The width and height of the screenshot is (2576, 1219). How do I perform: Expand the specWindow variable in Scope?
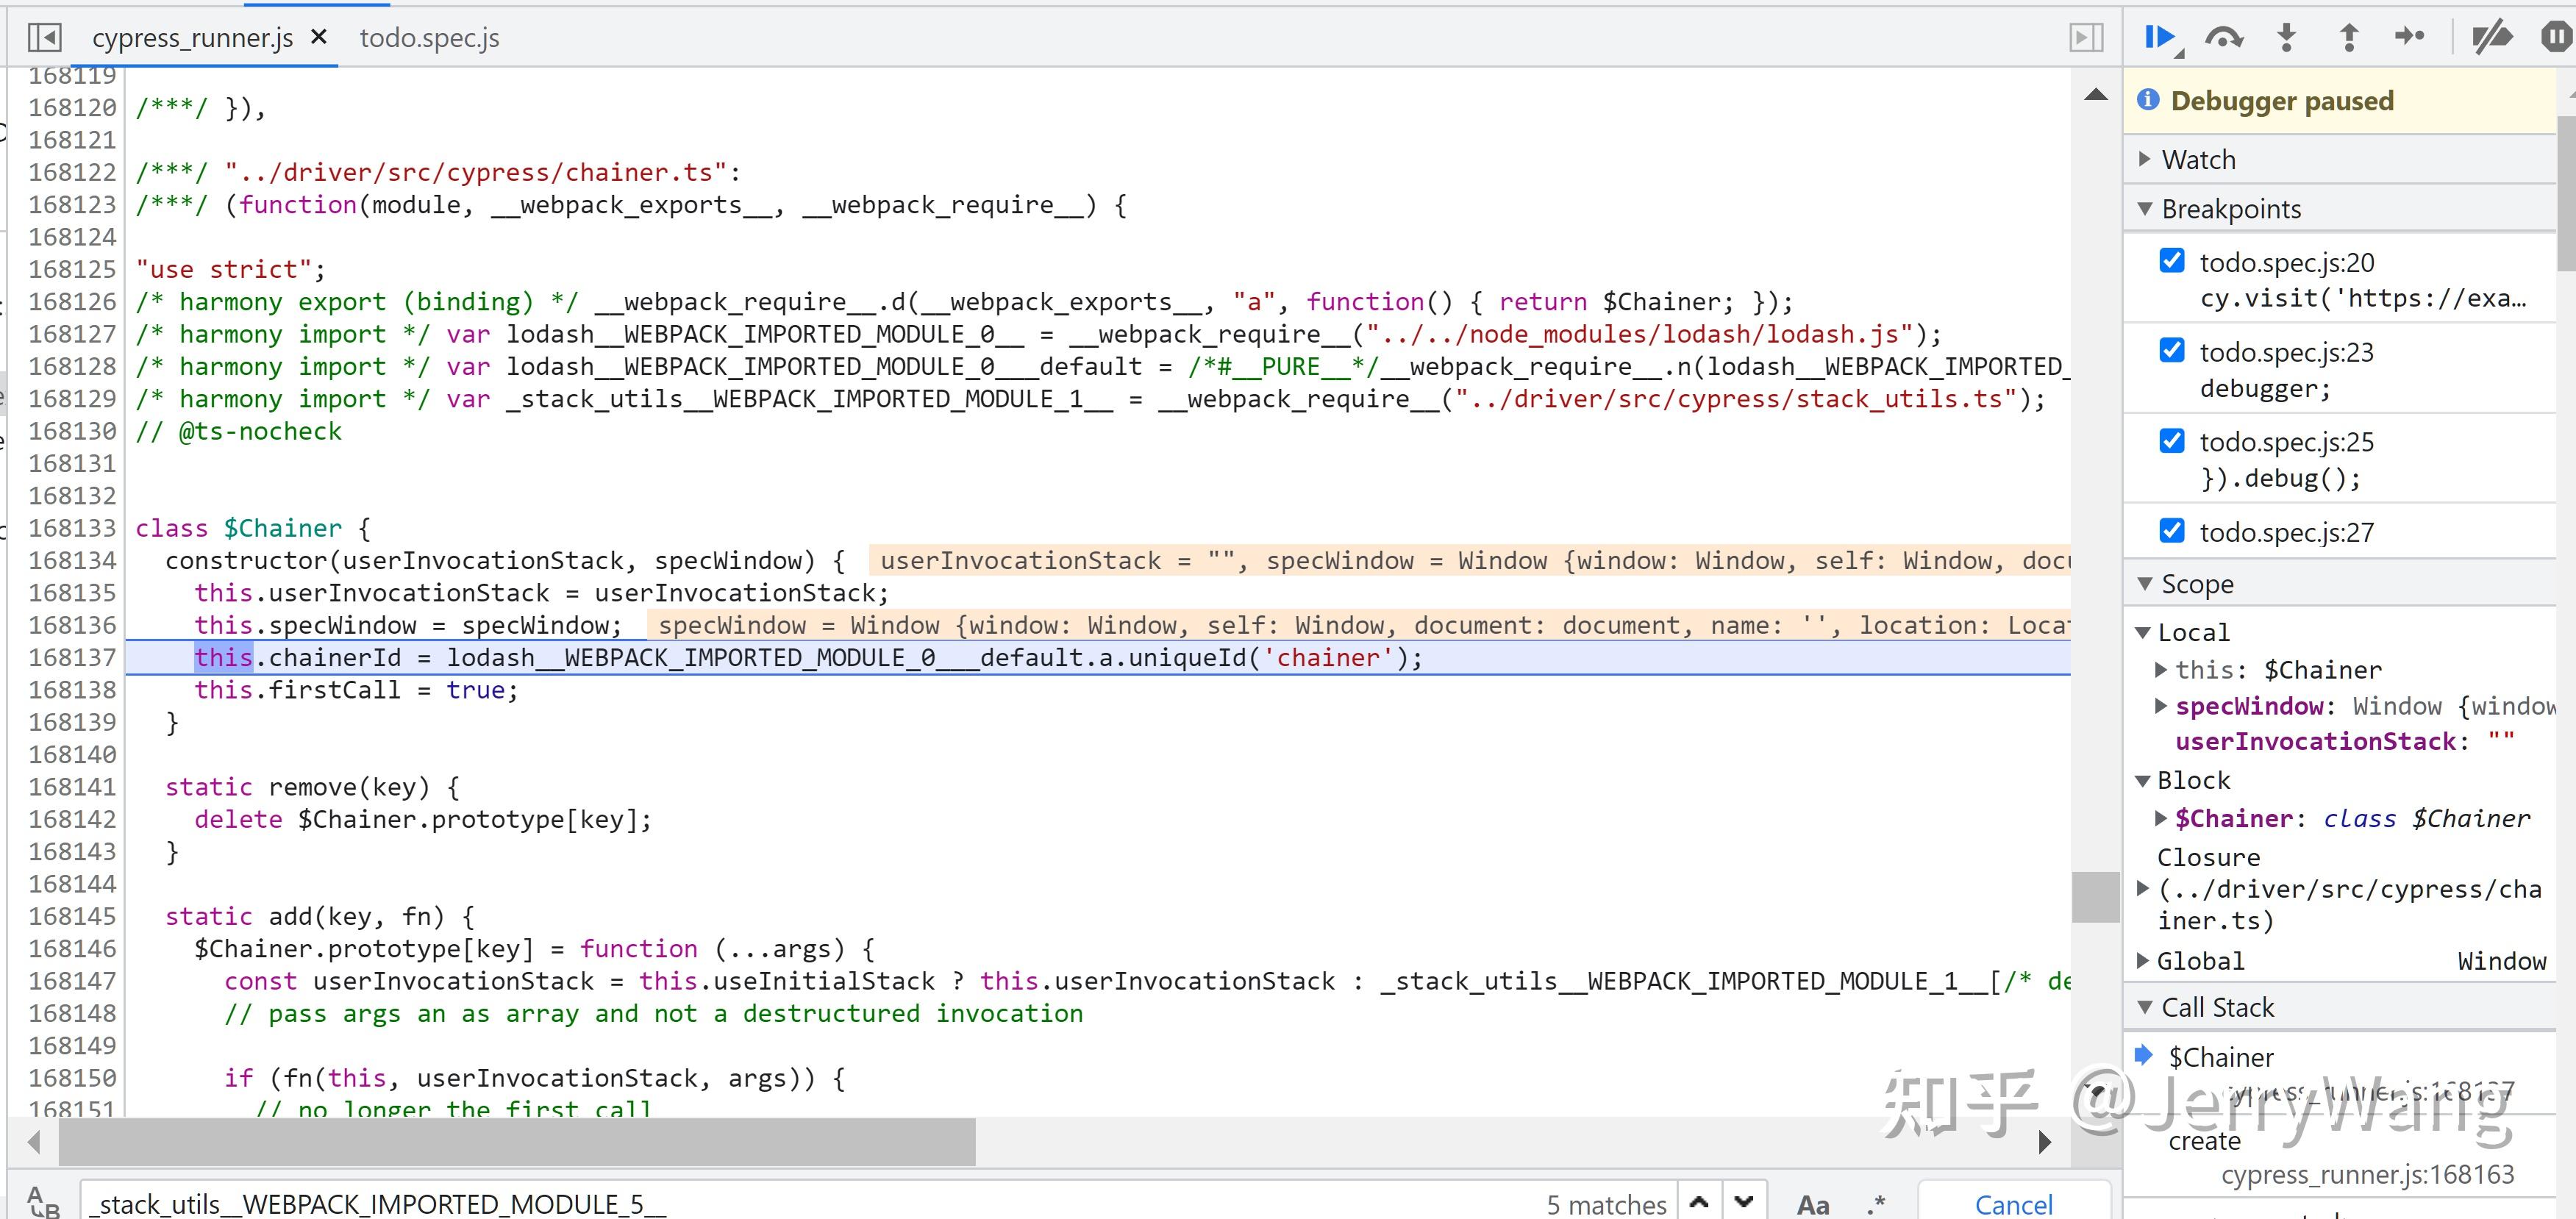(2161, 706)
